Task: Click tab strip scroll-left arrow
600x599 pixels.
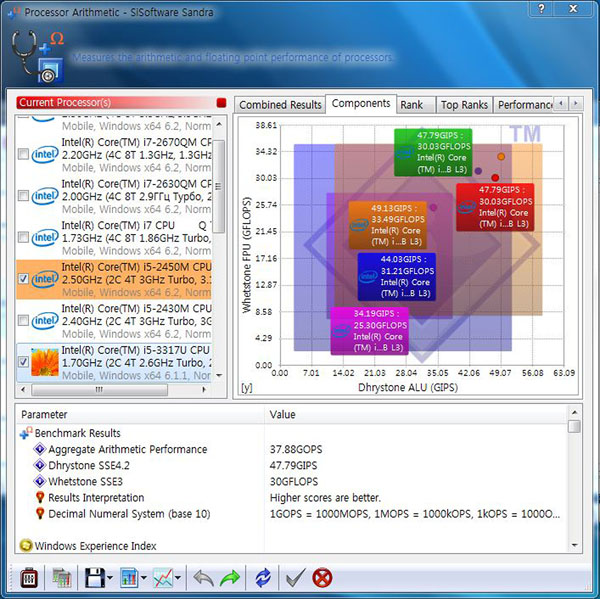Action: coord(561,103)
